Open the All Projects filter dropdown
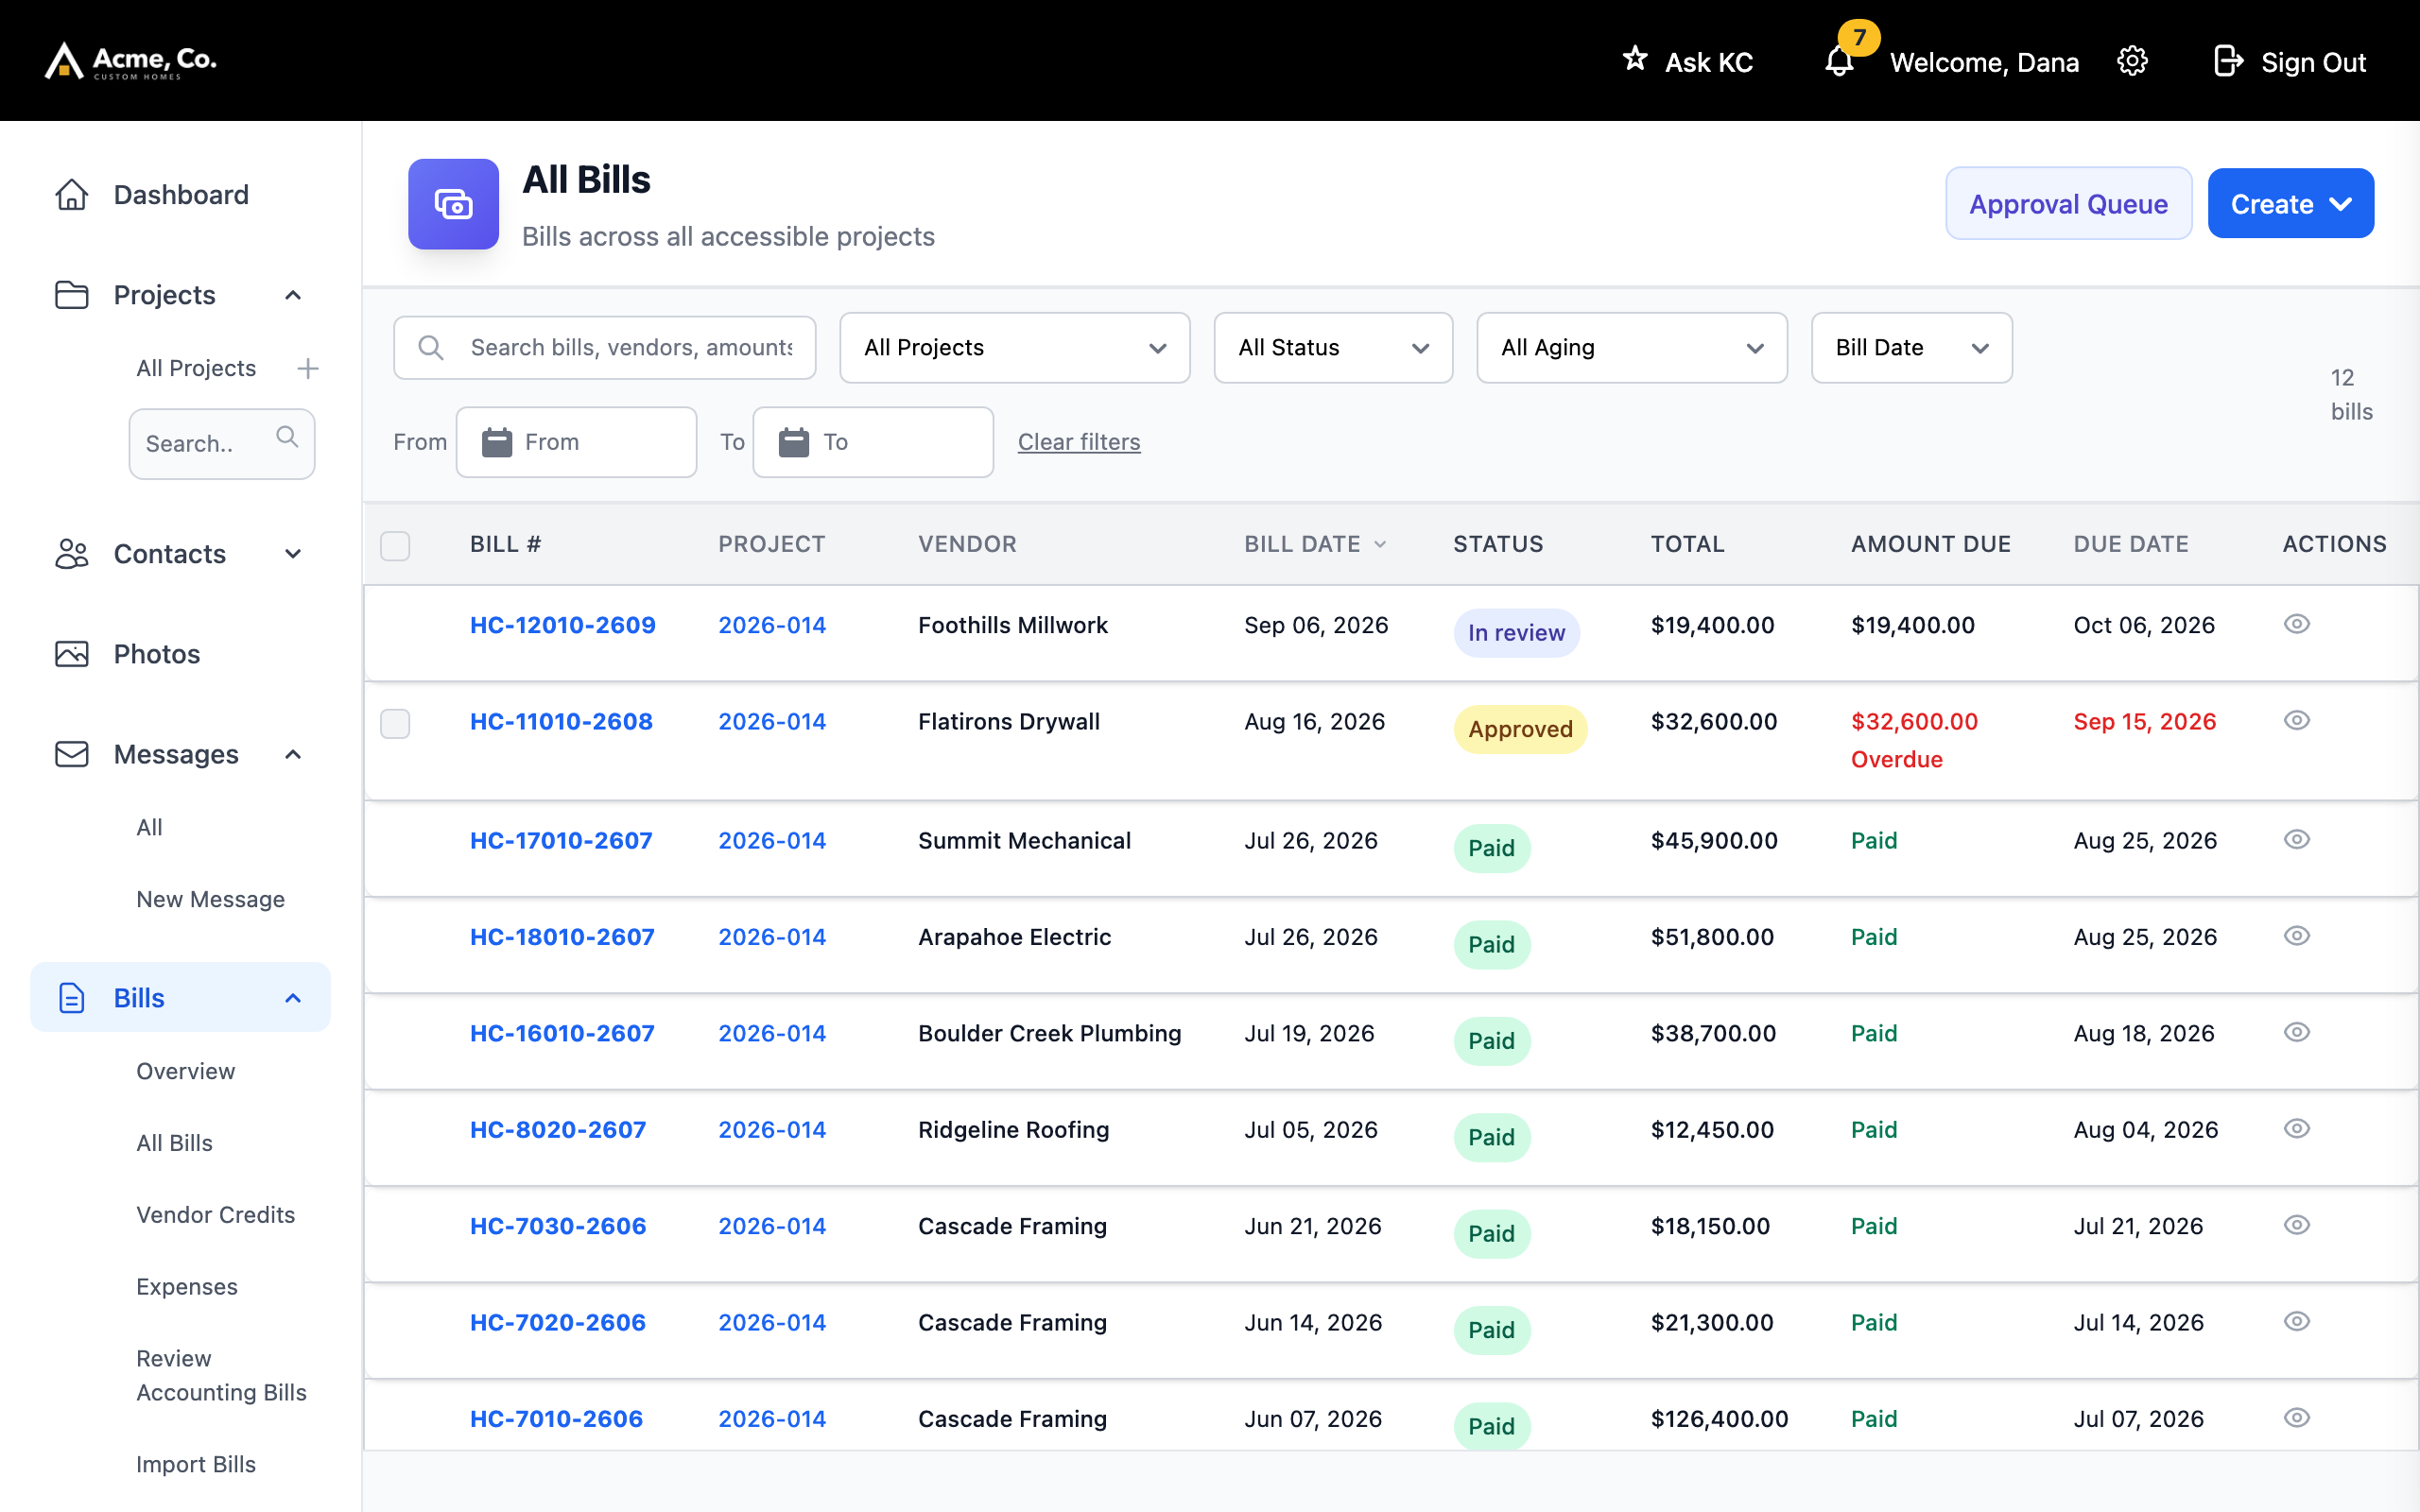Viewport: 2420px width, 1512px height. pyautogui.click(x=1014, y=347)
